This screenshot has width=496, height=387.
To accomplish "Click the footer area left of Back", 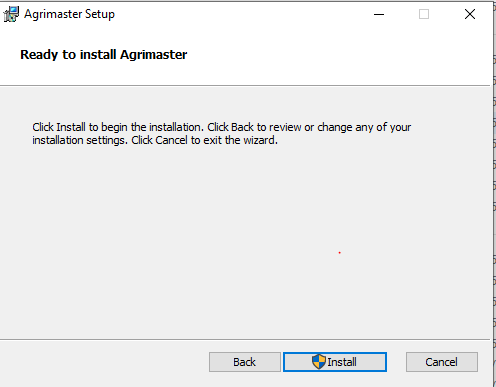I will tap(103, 362).
